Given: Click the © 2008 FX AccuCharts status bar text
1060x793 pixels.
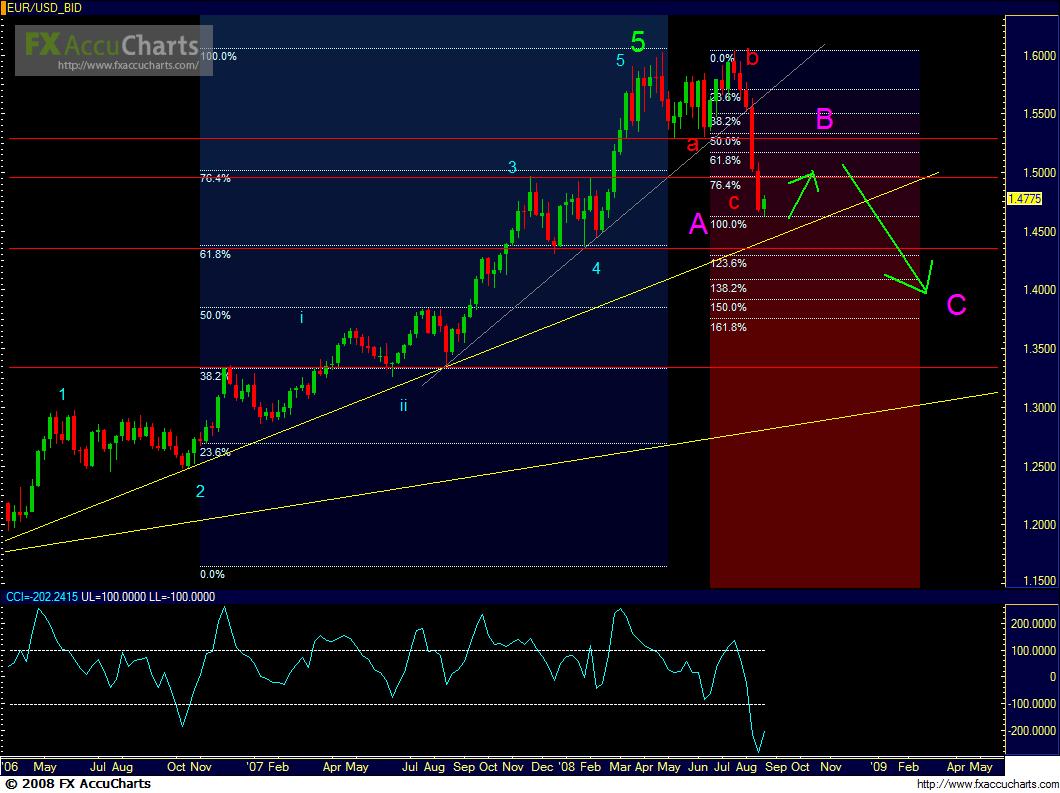Looking at the screenshot, I should 77,785.
